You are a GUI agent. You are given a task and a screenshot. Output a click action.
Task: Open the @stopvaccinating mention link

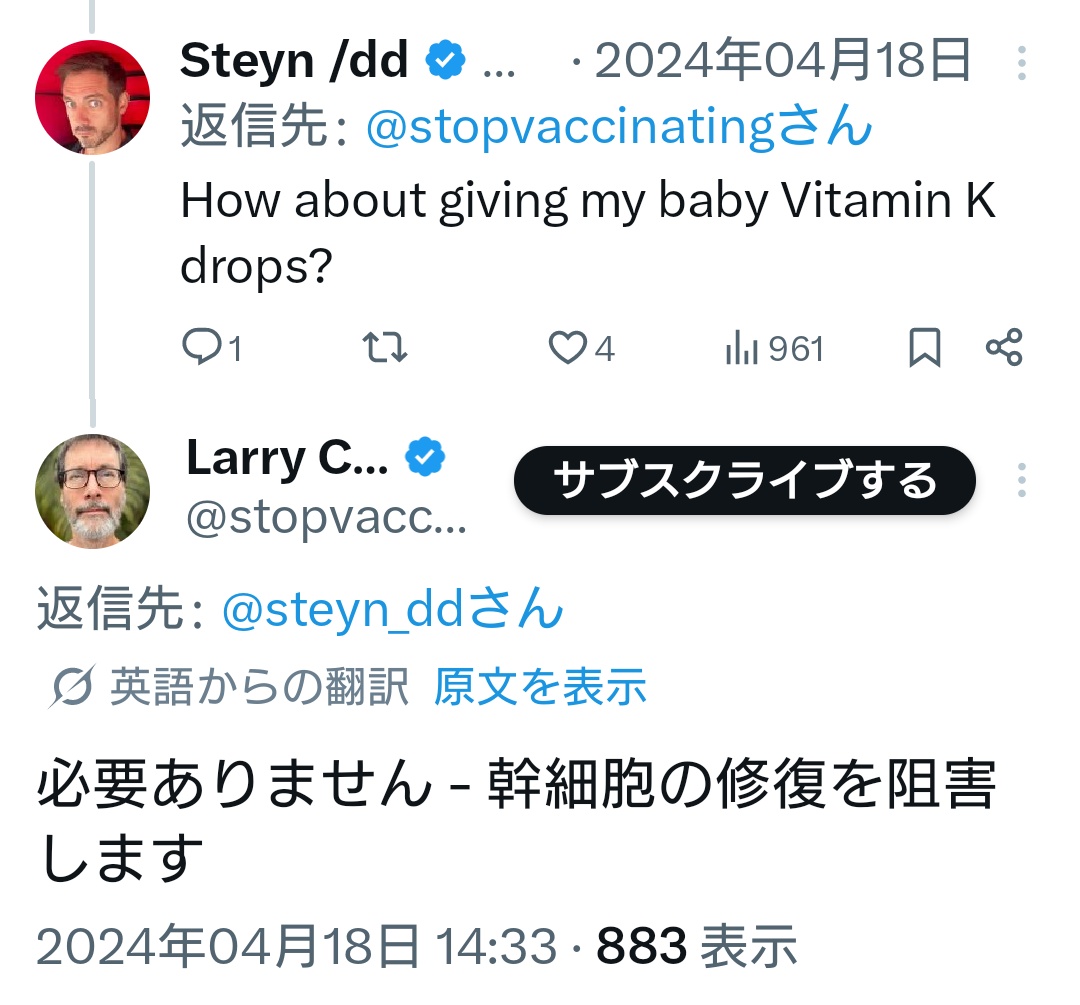click(x=618, y=127)
